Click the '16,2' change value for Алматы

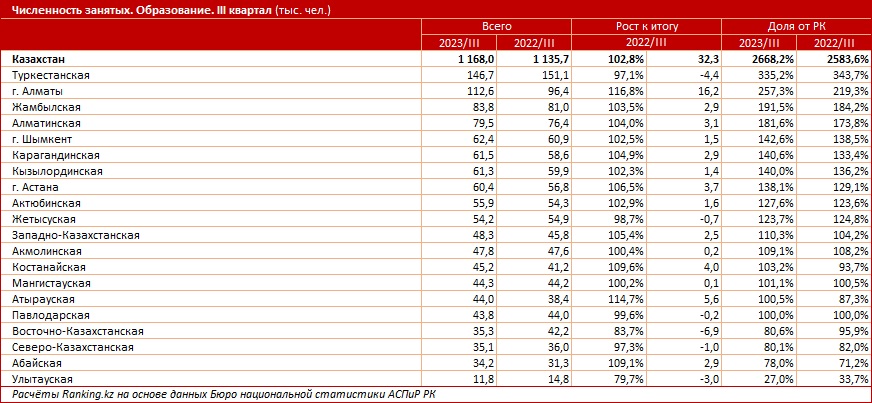[709, 91]
